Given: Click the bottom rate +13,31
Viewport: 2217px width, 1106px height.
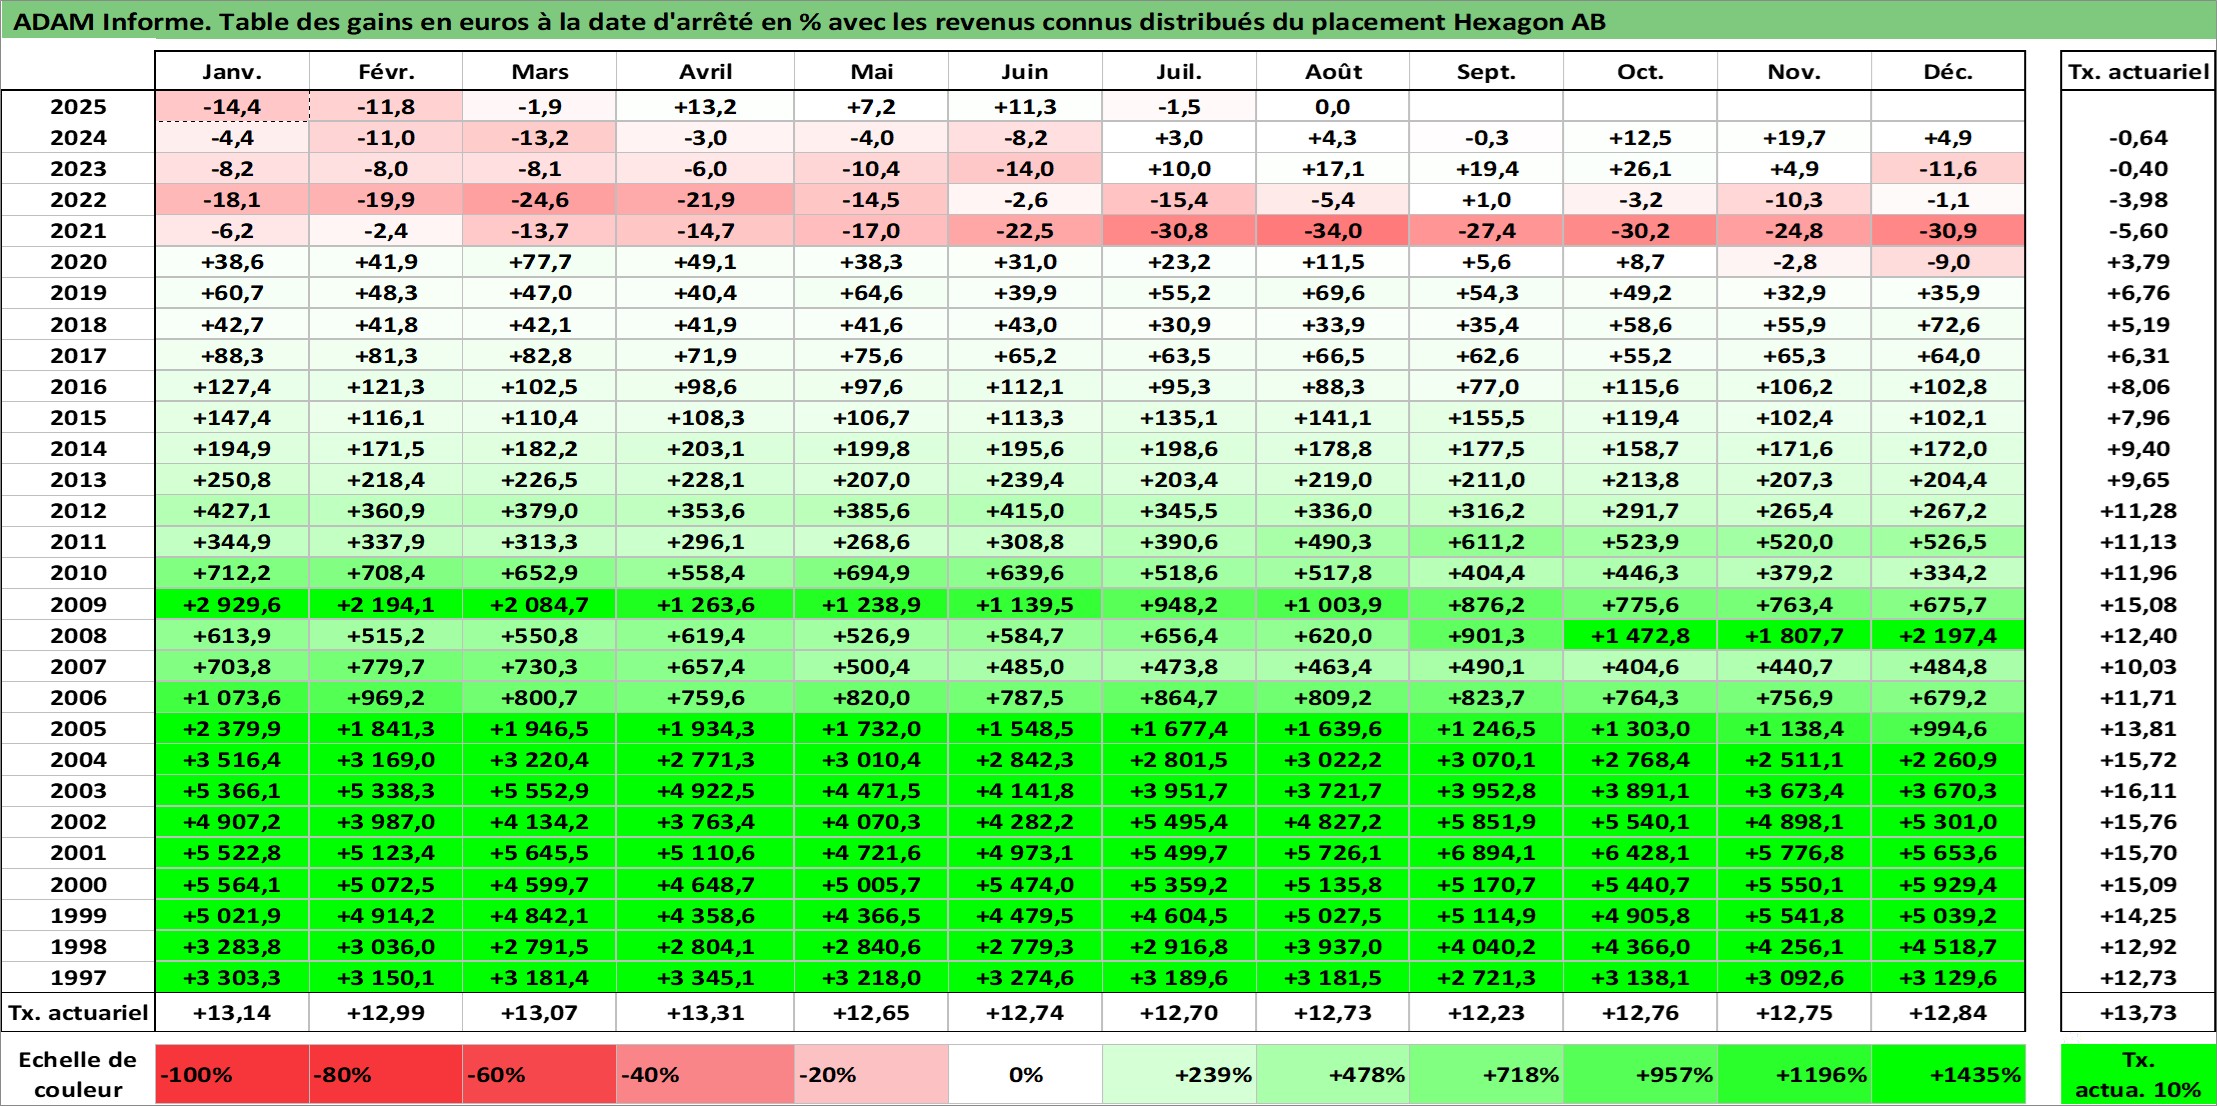Looking at the screenshot, I should pyautogui.click(x=705, y=1012).
